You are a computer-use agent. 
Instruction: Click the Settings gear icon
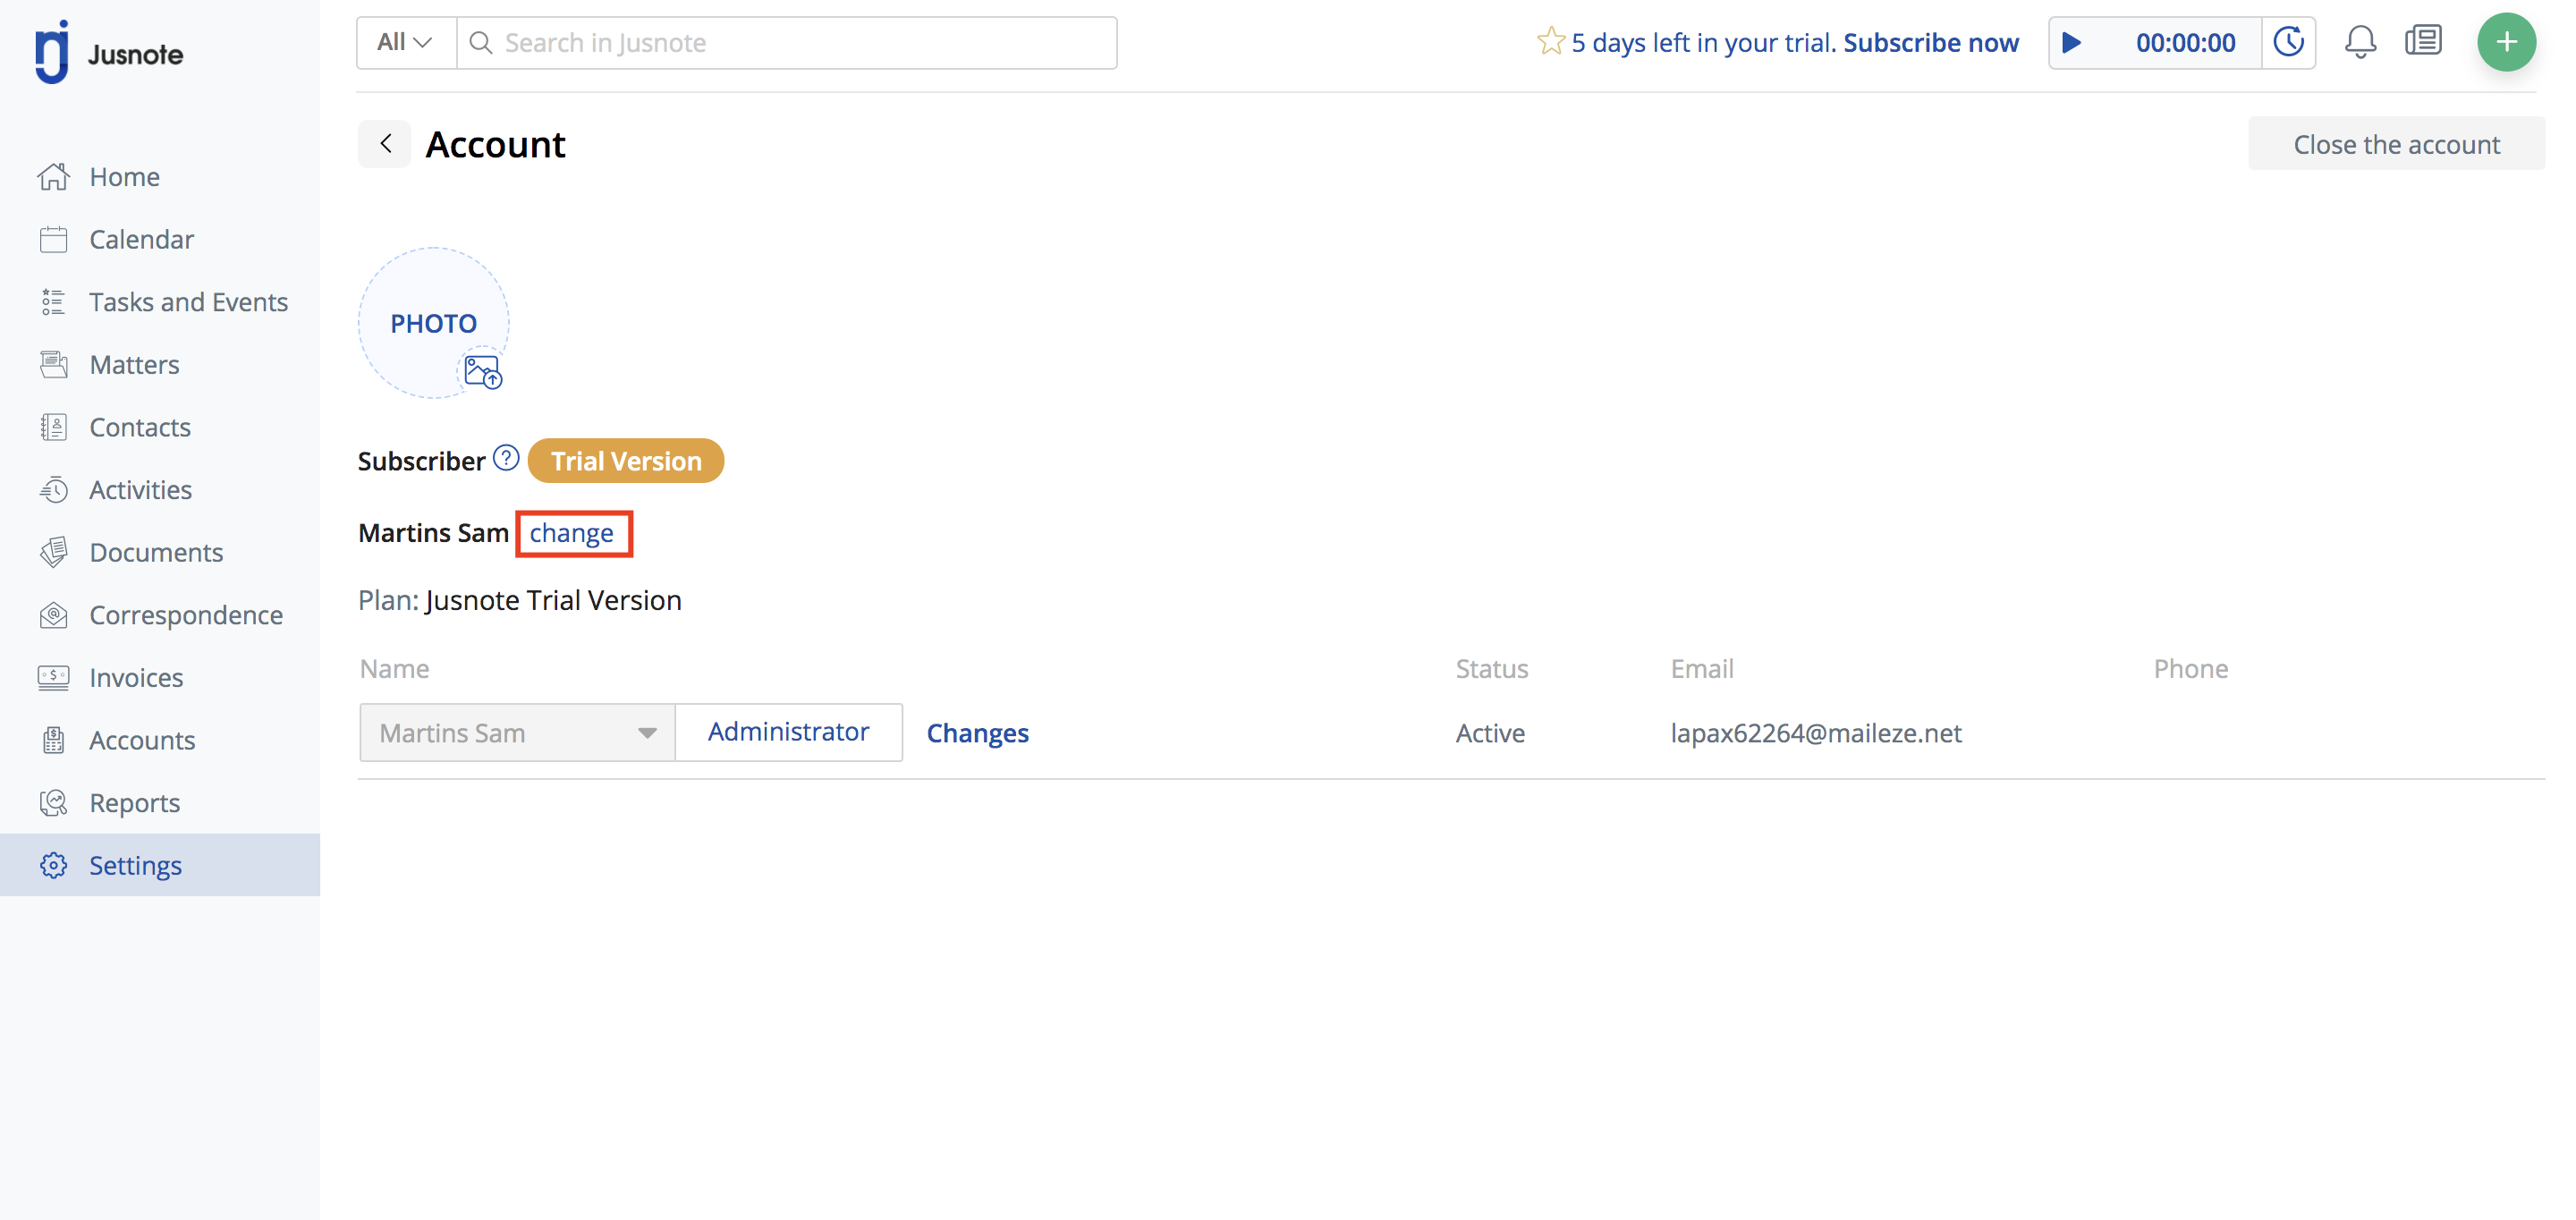[x=54, y=866]
